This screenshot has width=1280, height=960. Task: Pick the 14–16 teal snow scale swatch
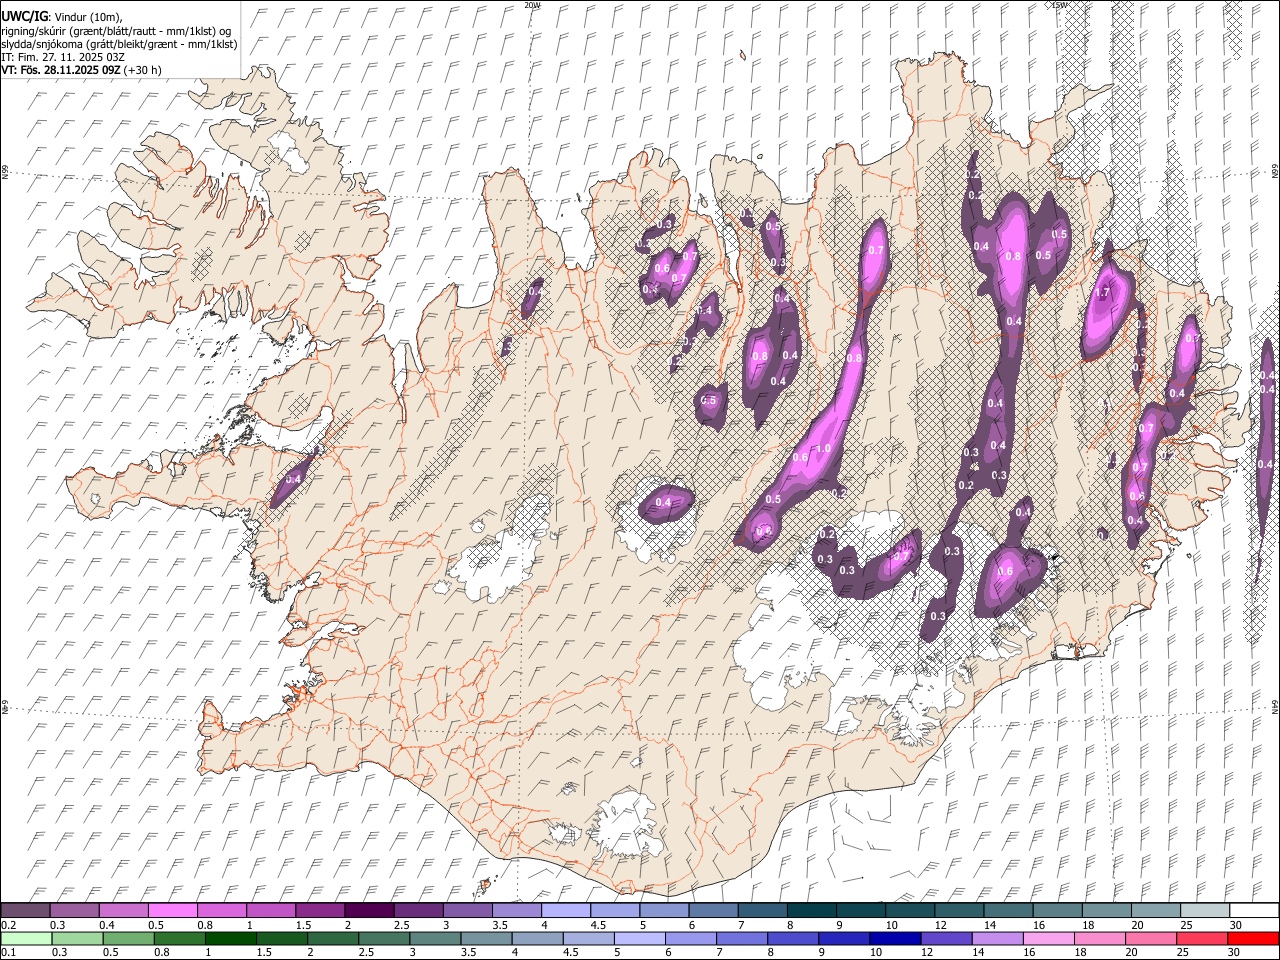coord(1007,911)
